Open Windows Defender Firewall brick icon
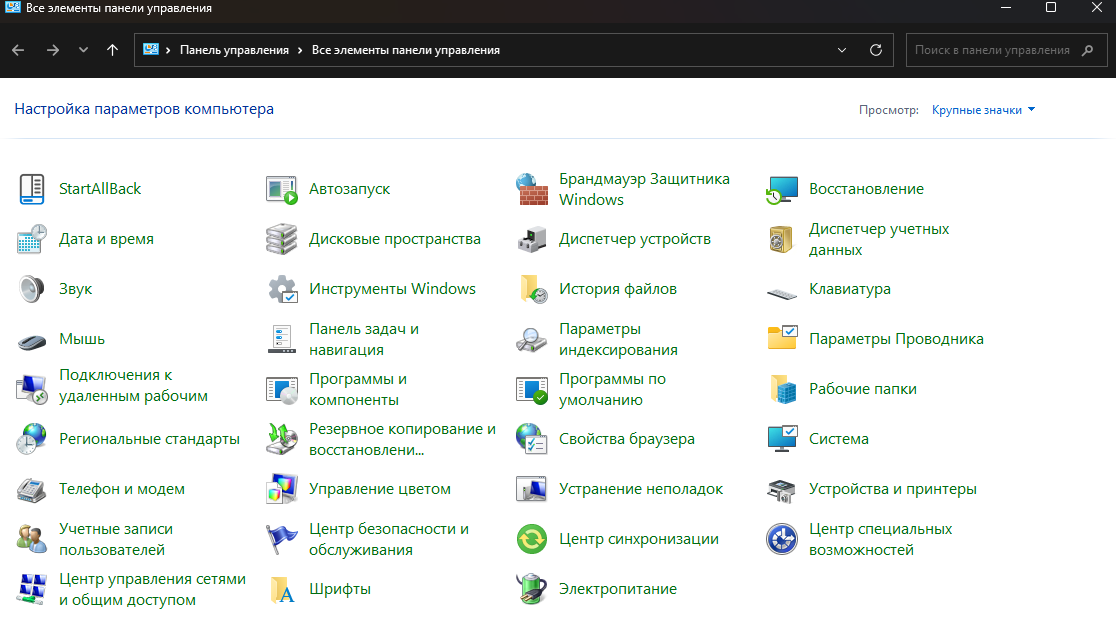1116x620 pixels. pos(532,189)
